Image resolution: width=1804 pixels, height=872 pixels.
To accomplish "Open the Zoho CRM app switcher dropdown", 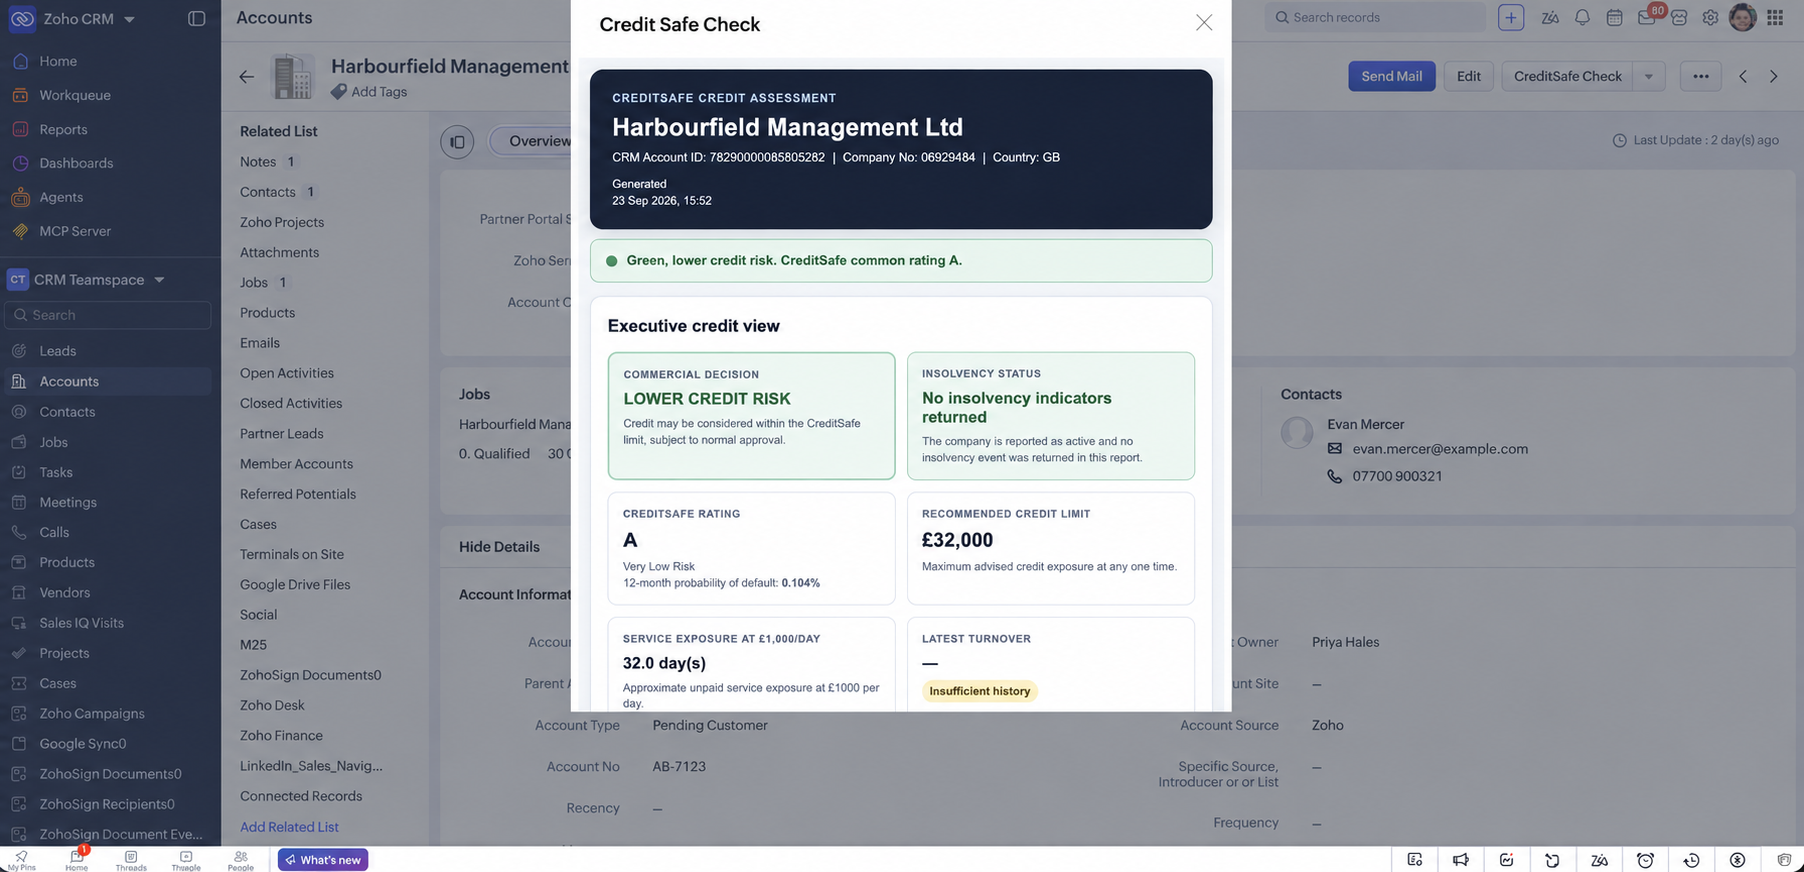I will (x=129, y=19).
